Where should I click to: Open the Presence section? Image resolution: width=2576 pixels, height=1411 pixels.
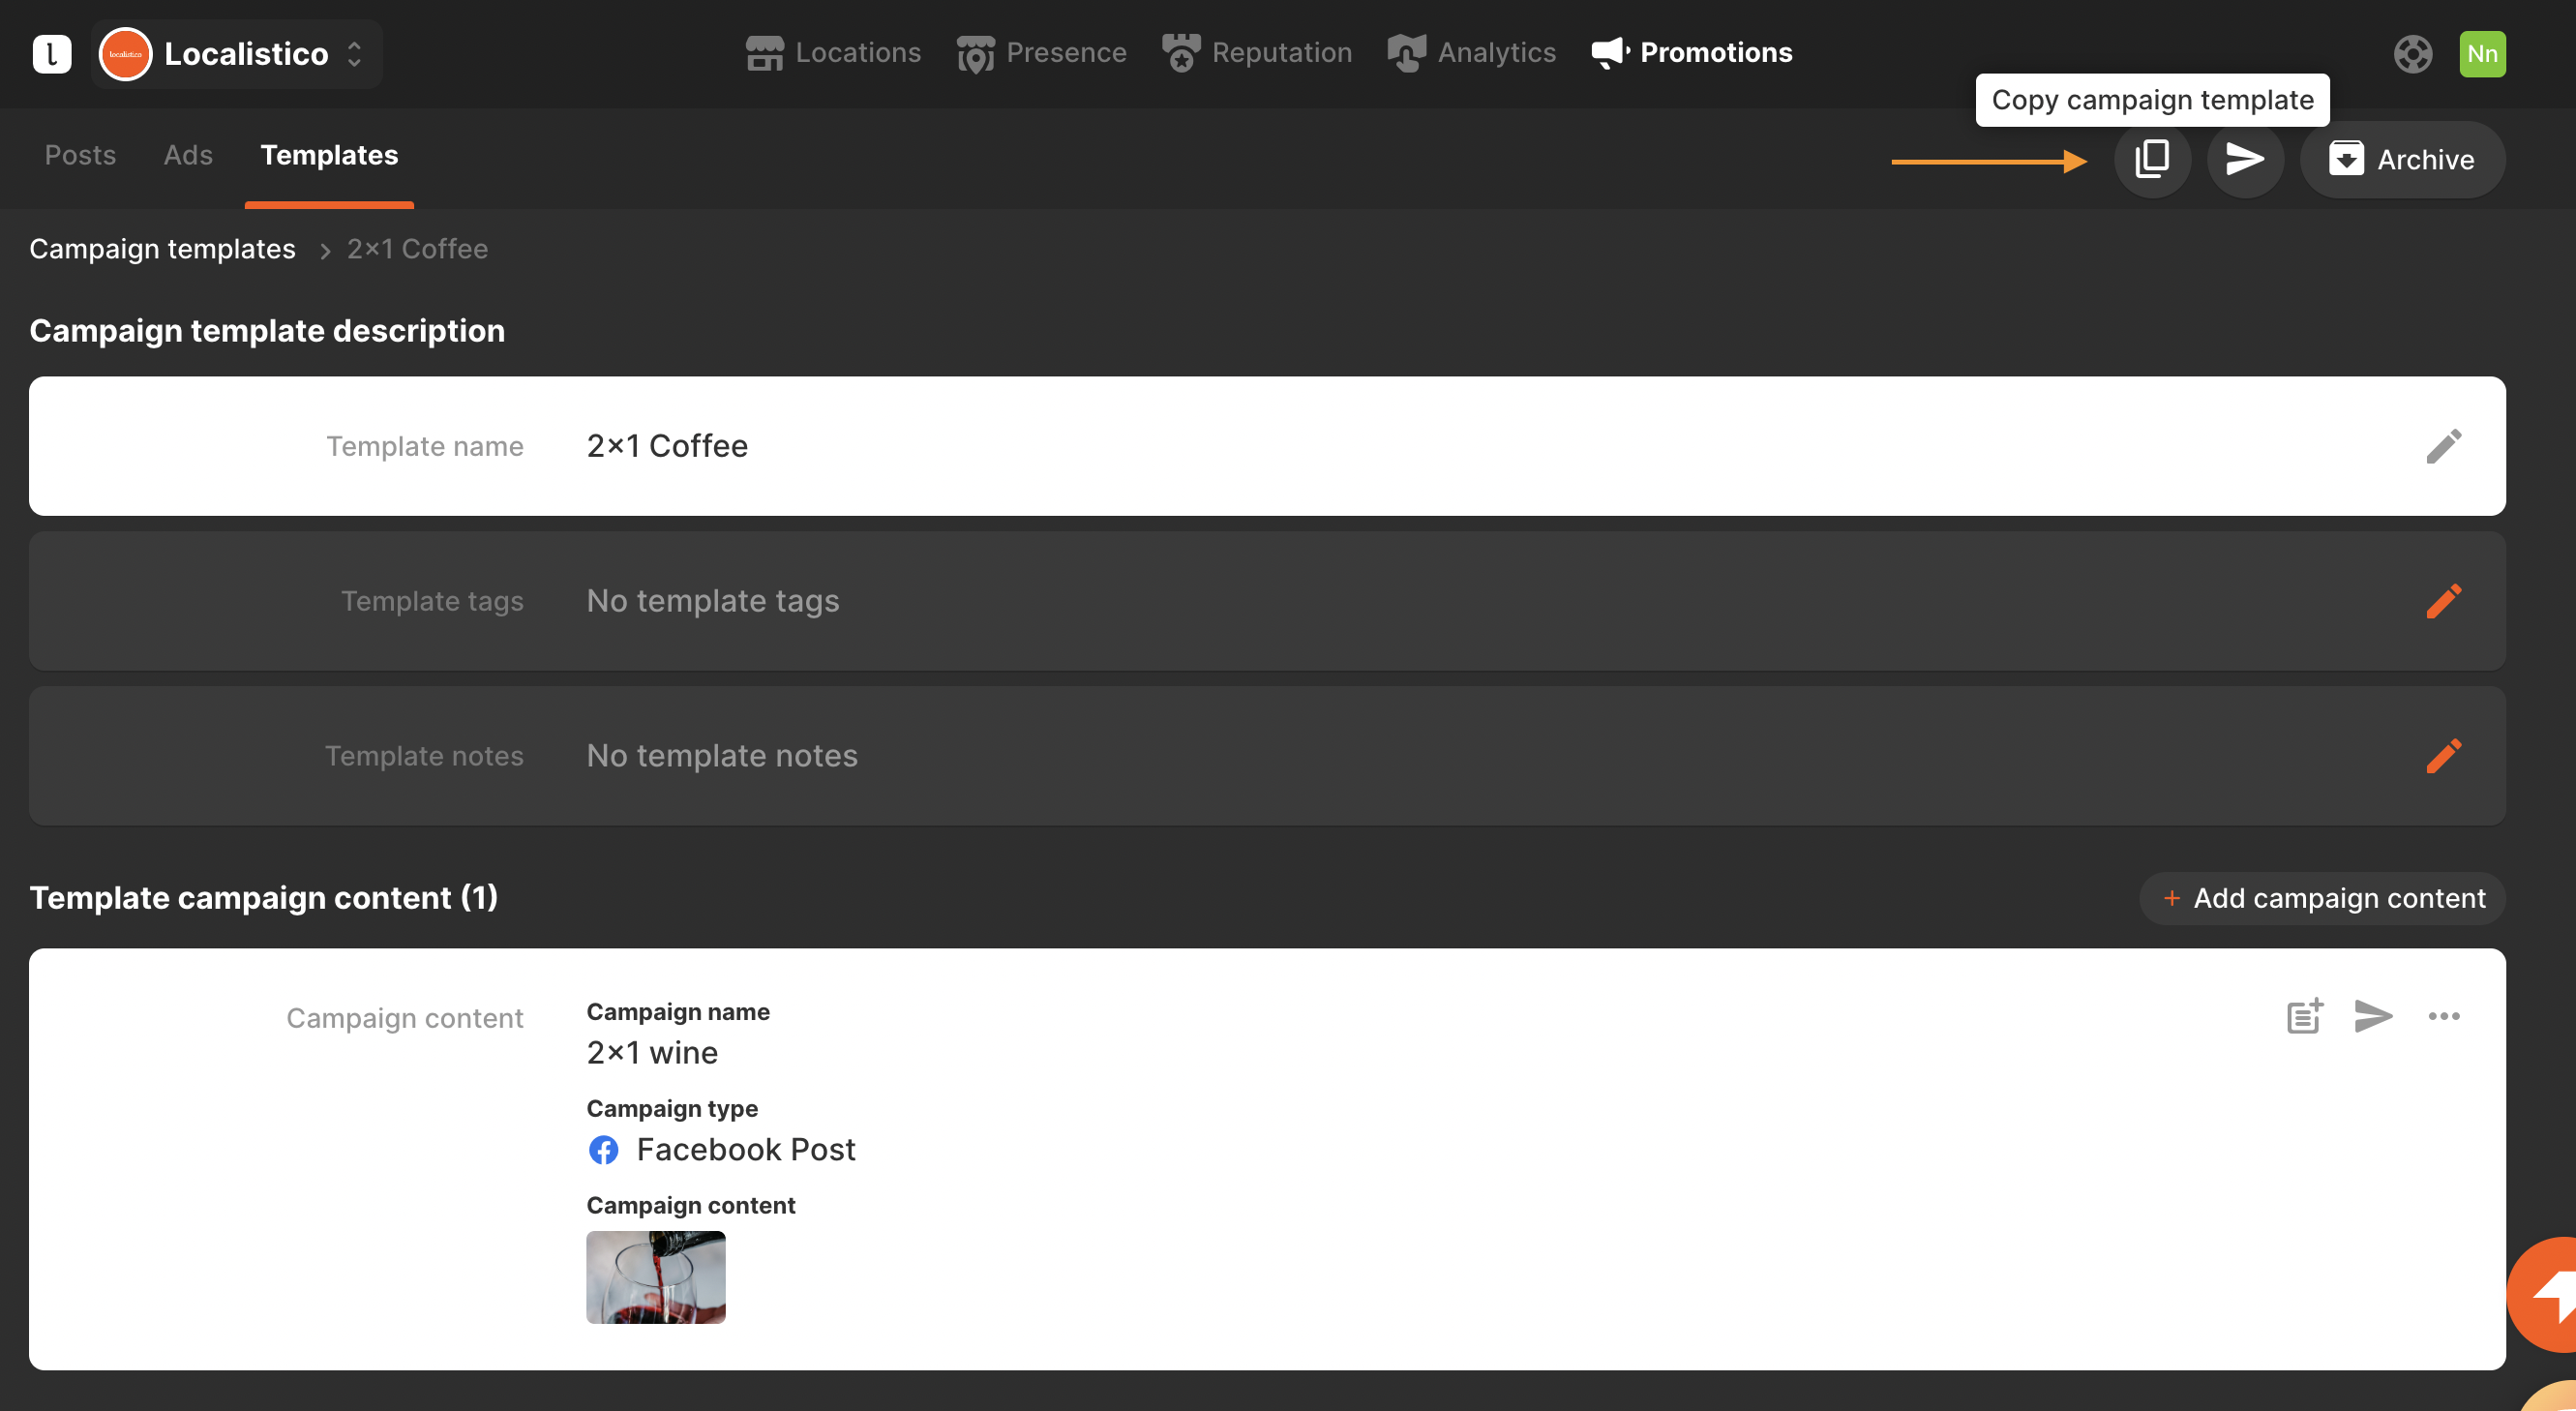coord(1041,53)
